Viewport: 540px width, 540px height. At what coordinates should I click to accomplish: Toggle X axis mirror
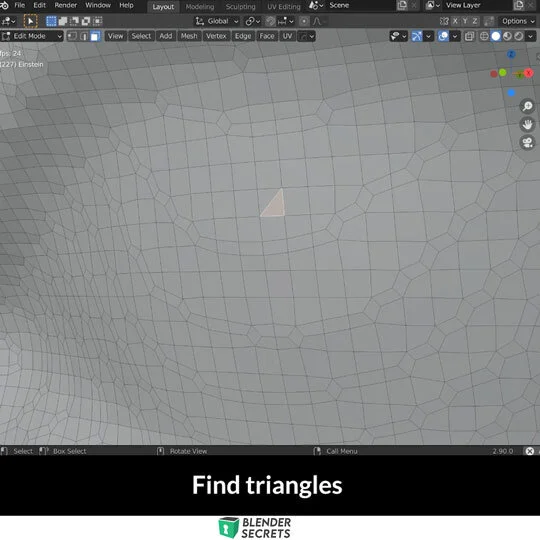click(455, 21)
